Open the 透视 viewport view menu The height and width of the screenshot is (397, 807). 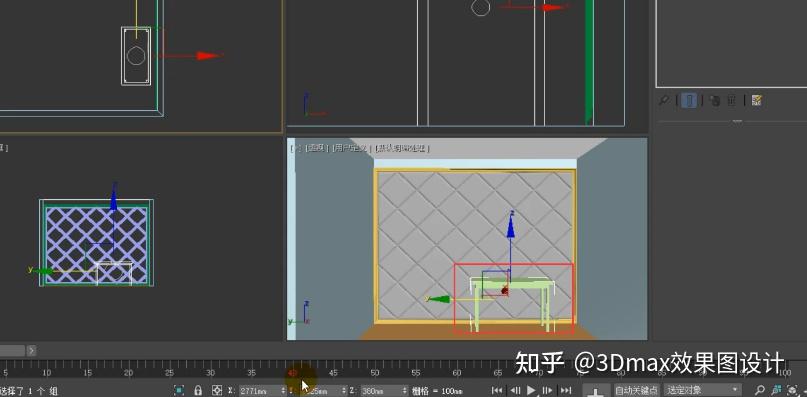317,148
